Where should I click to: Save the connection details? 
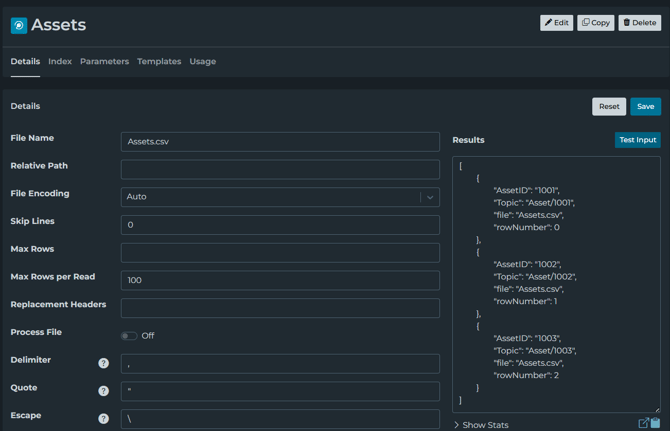645,106
